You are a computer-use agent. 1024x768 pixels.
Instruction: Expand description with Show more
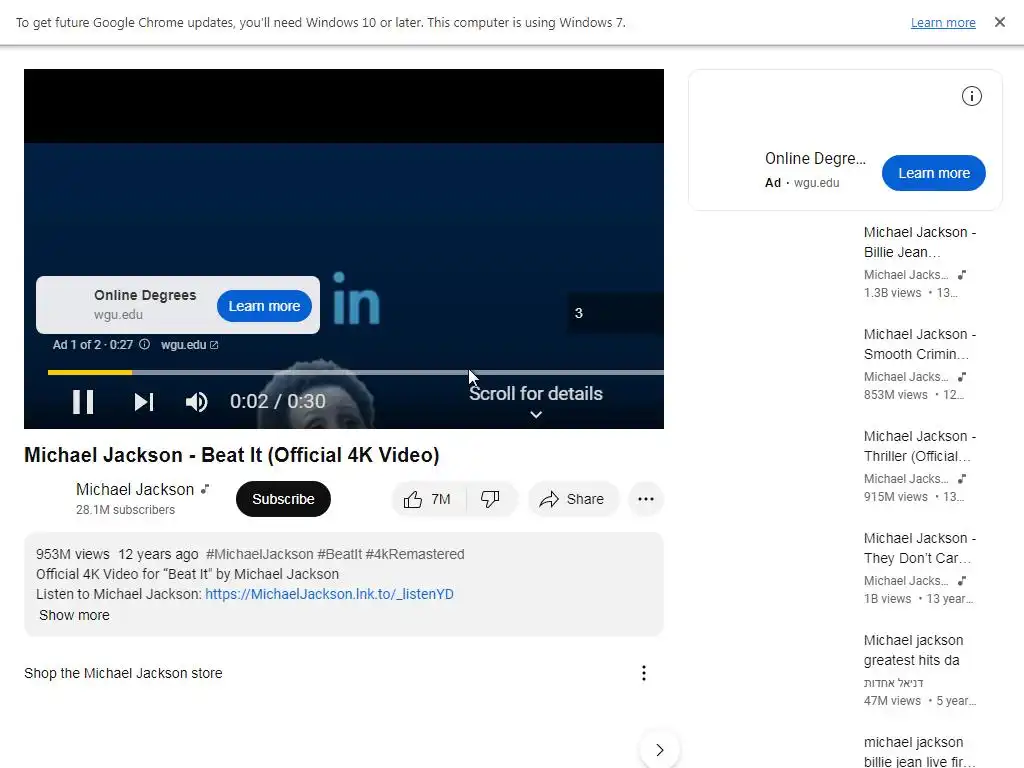[x=74, y=615]
